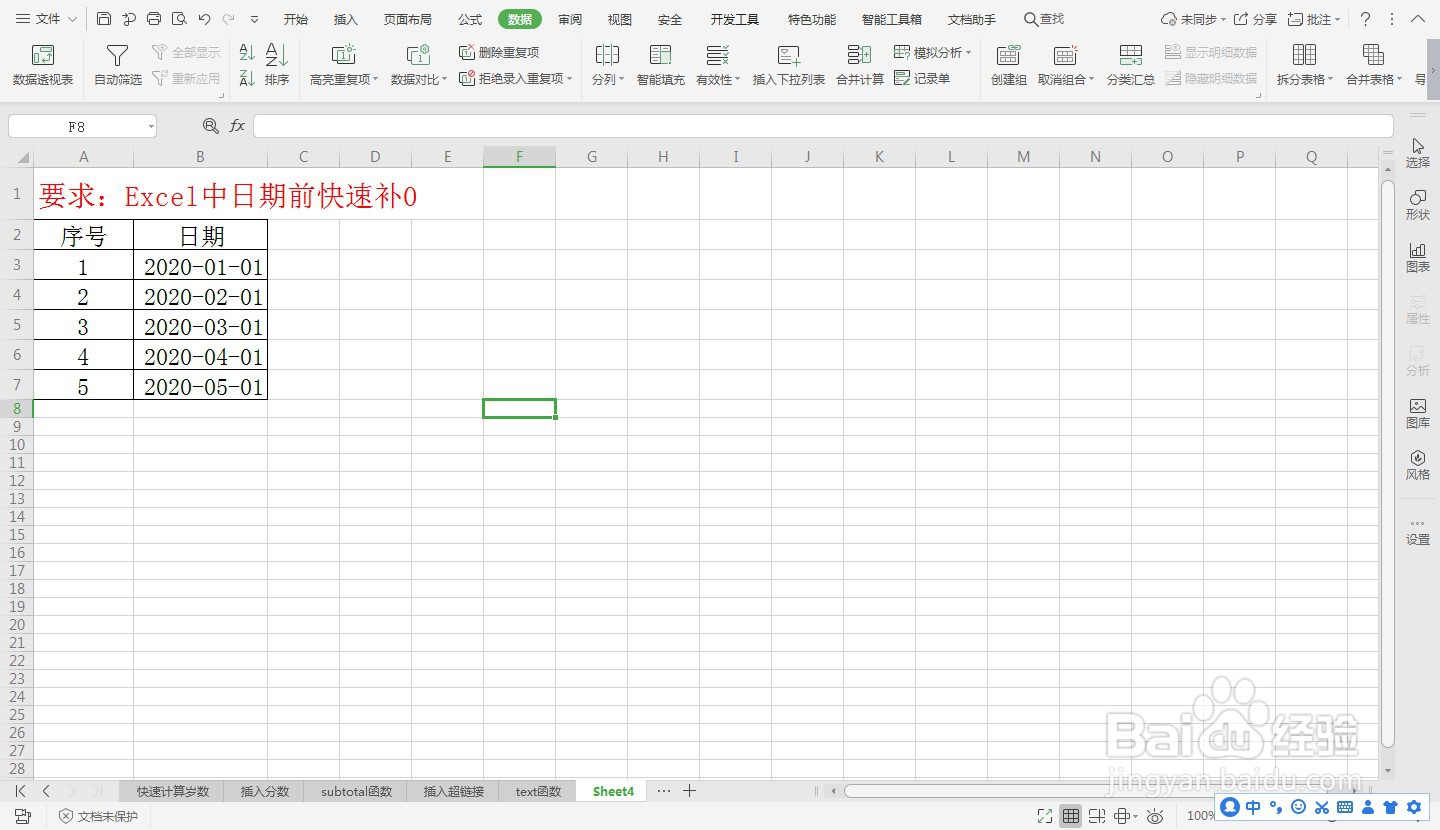1440x830 pixels.
Task: Open Consolidate (合并计算) tool
Action: [860, 65]
